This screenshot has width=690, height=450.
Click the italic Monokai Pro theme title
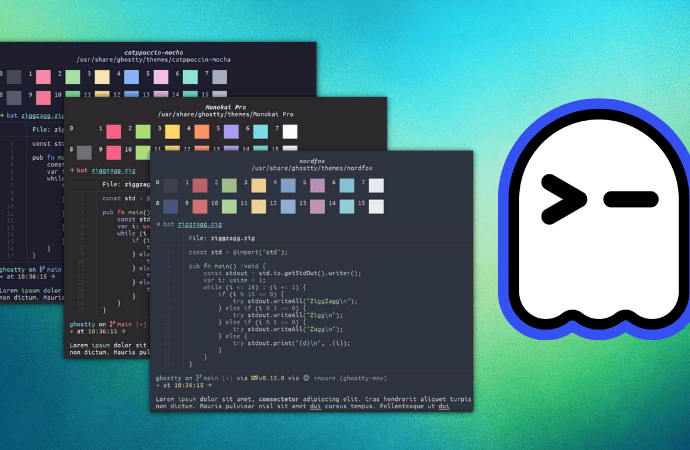click(226, 107)
